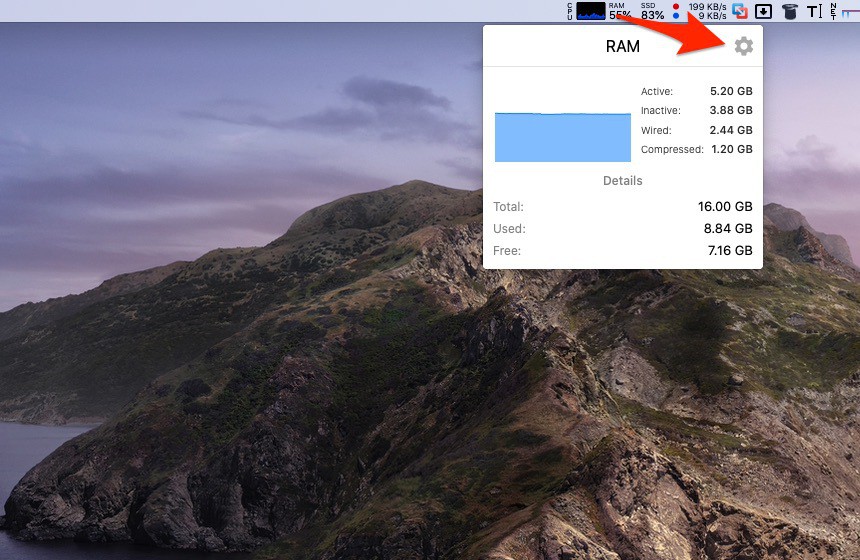860x560 pixels.
Task: Open the NET graph menu bar monitor
Action: coord(845,11)
